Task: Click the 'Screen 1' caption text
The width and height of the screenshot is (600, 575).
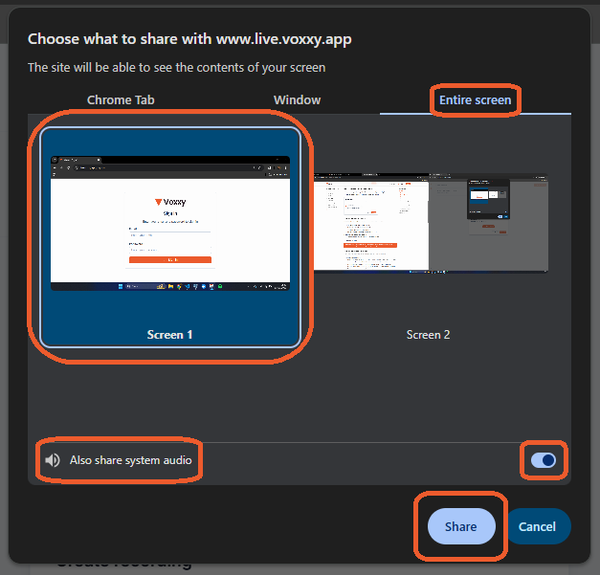Action: (x=170, y=335)
